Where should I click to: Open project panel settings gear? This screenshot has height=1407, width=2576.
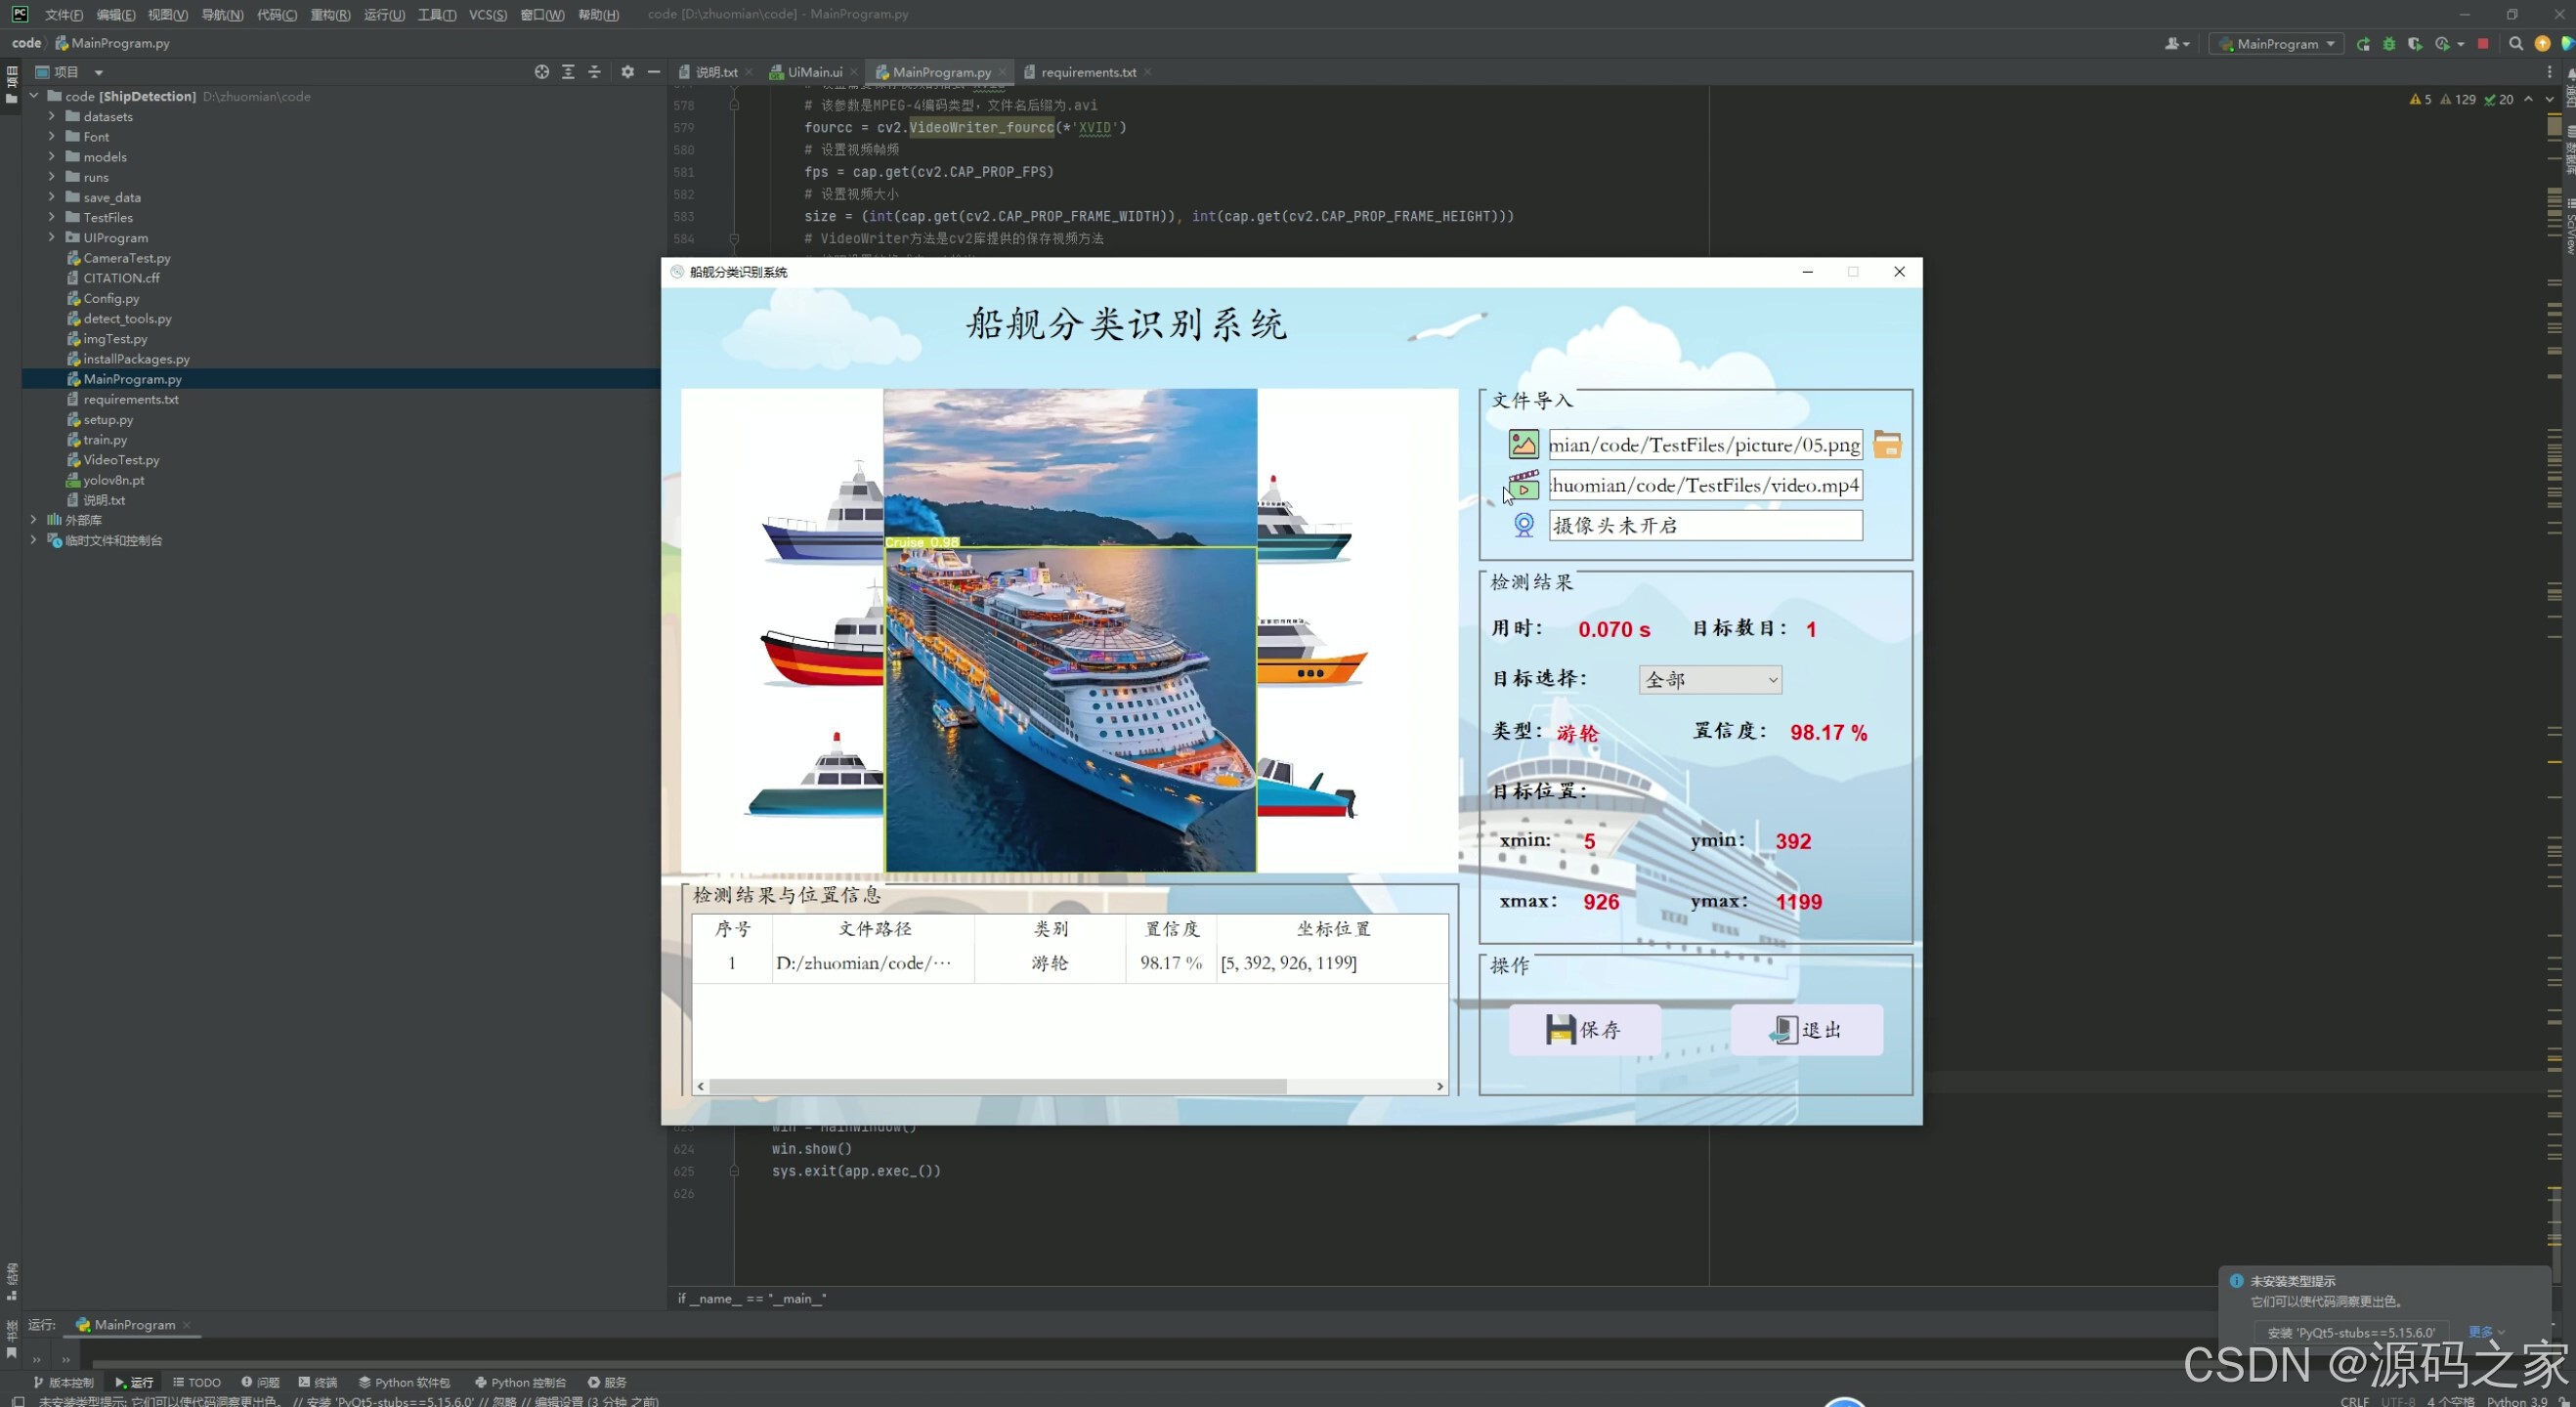pyautogui.click(x=627, y=72)
